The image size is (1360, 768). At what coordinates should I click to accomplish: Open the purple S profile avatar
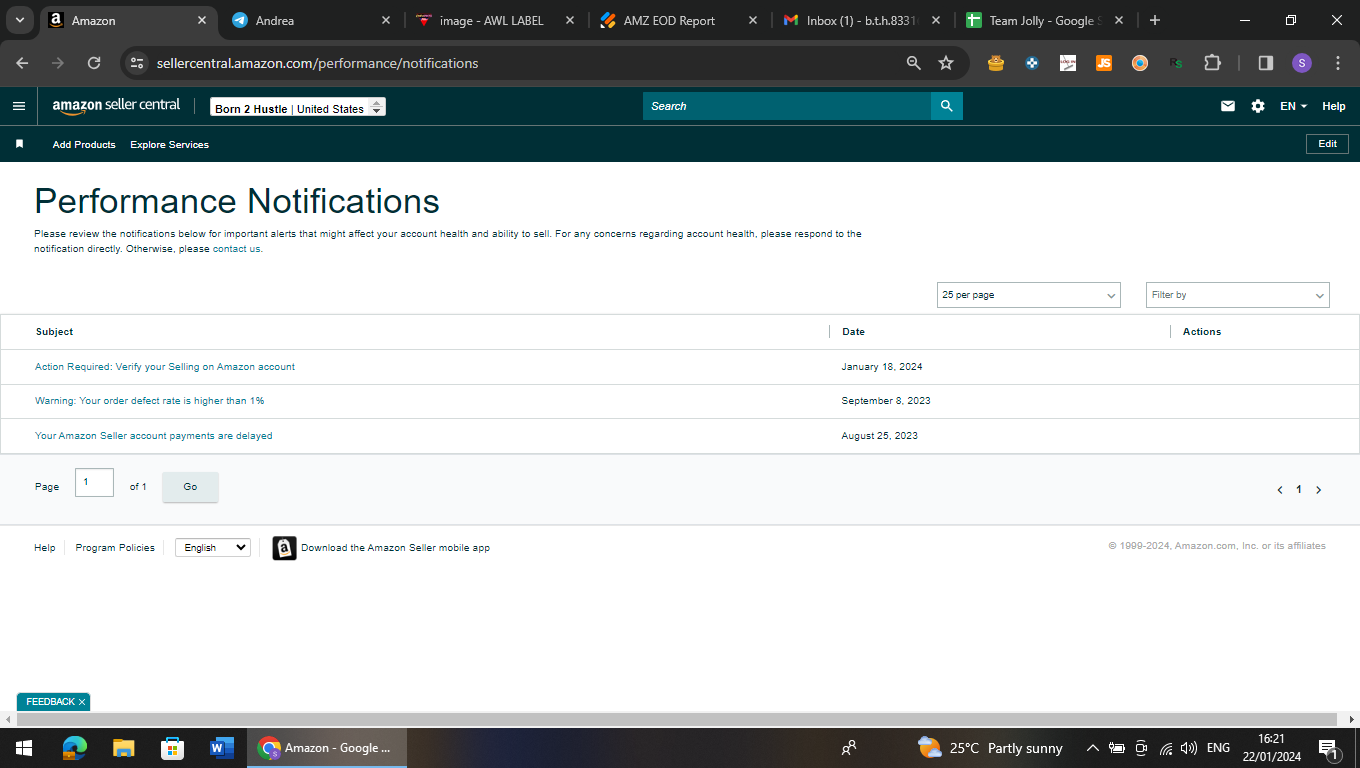tap(1301, 63)
